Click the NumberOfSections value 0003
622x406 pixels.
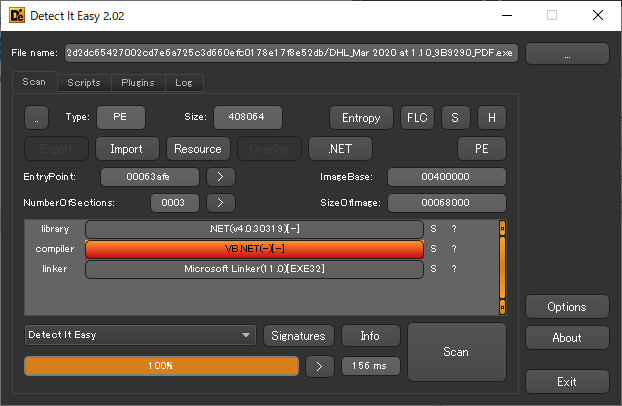coord(175,203)
